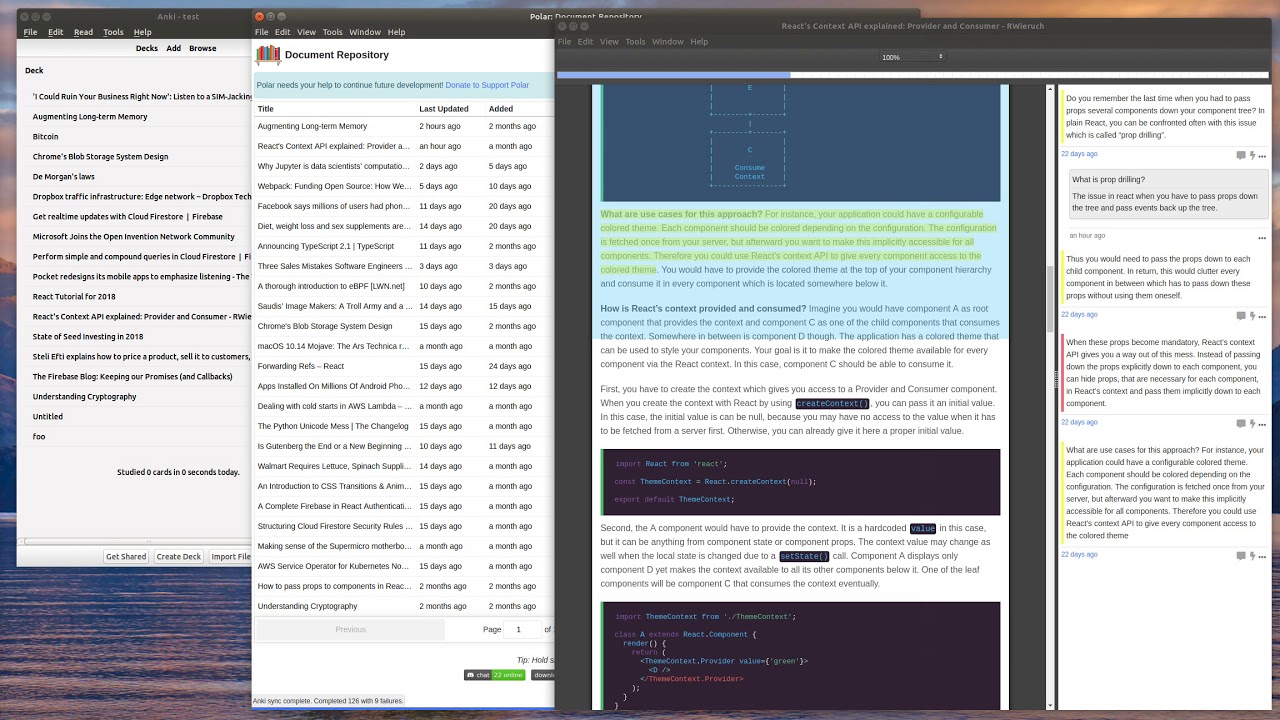
Task: Open View menu in Polar repository window
Action: (x=306, y=32)
